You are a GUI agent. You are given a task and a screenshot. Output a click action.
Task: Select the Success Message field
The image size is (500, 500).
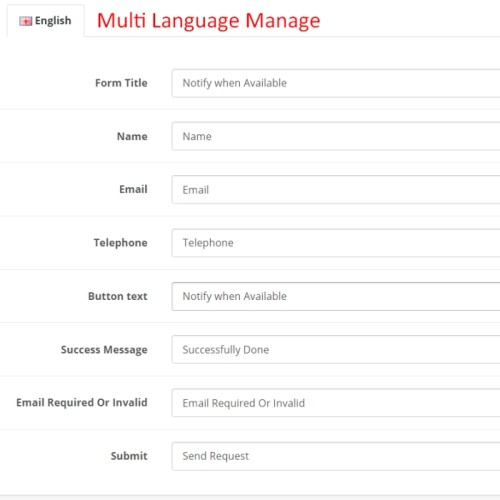click(x=336, y=350)
